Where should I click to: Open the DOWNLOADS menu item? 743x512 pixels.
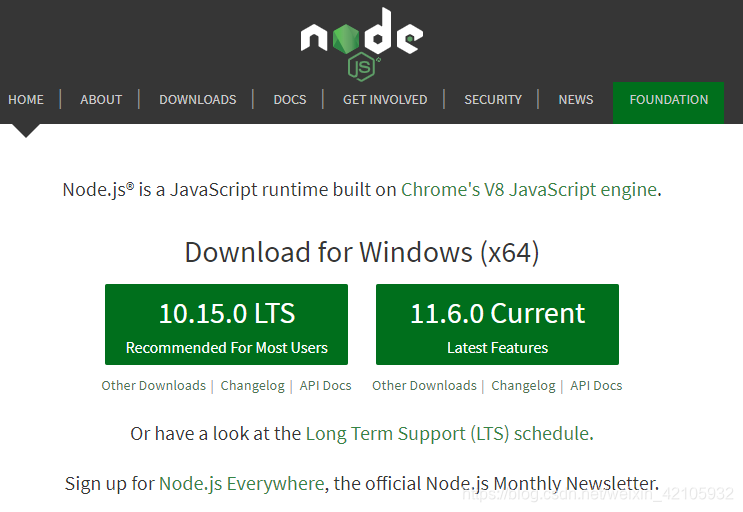(x=198, y=99)
